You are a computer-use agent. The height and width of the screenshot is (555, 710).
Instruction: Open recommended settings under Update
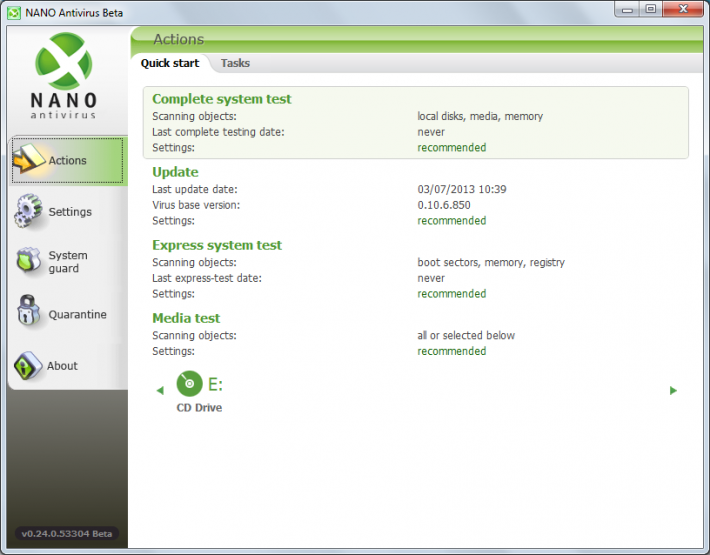point(451,220)
